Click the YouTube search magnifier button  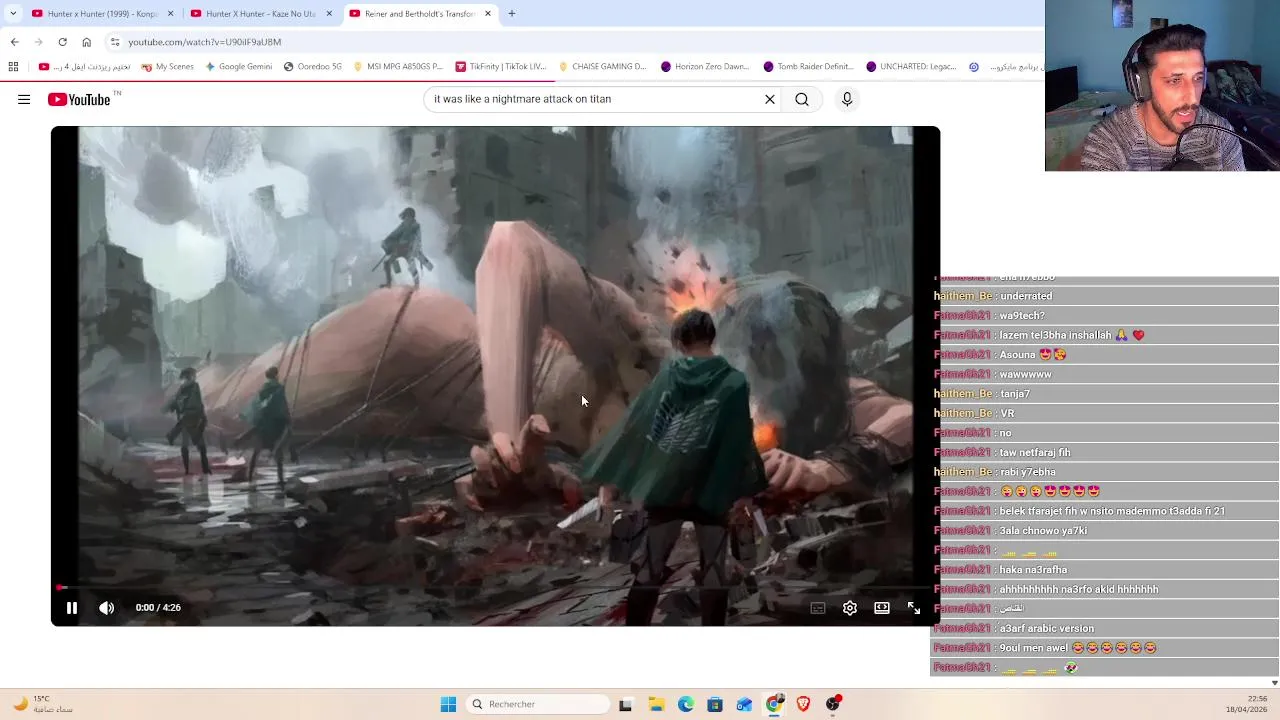[x=802, y=99]
